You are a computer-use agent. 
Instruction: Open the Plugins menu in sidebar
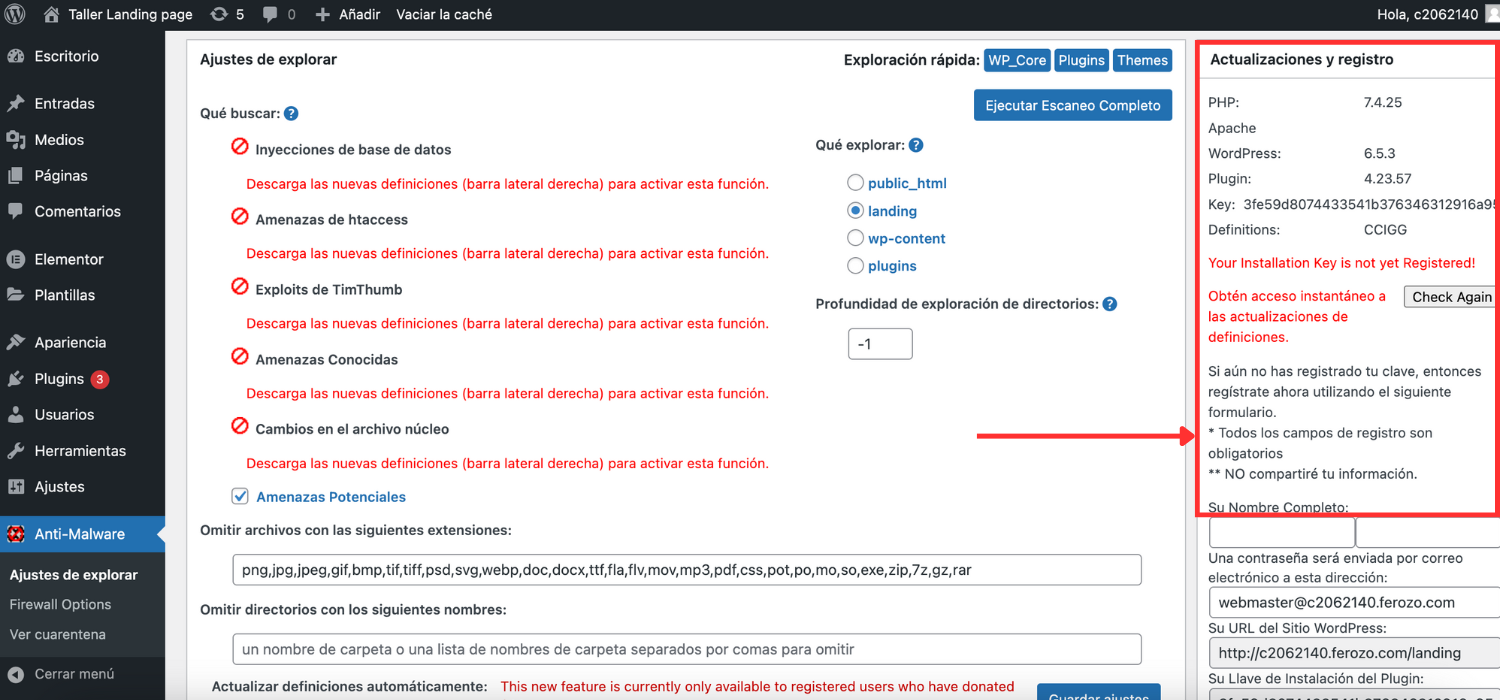click(x=59, y=379)
